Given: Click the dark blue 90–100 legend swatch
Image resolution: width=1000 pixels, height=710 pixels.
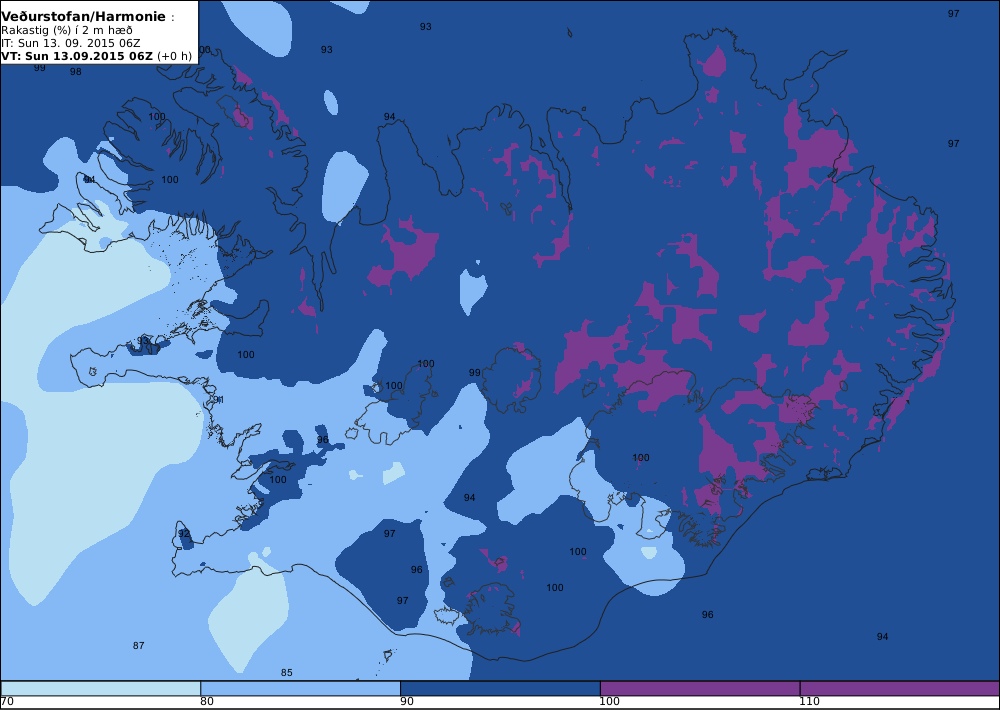Looking at the screenshot, I should (500, 688).
